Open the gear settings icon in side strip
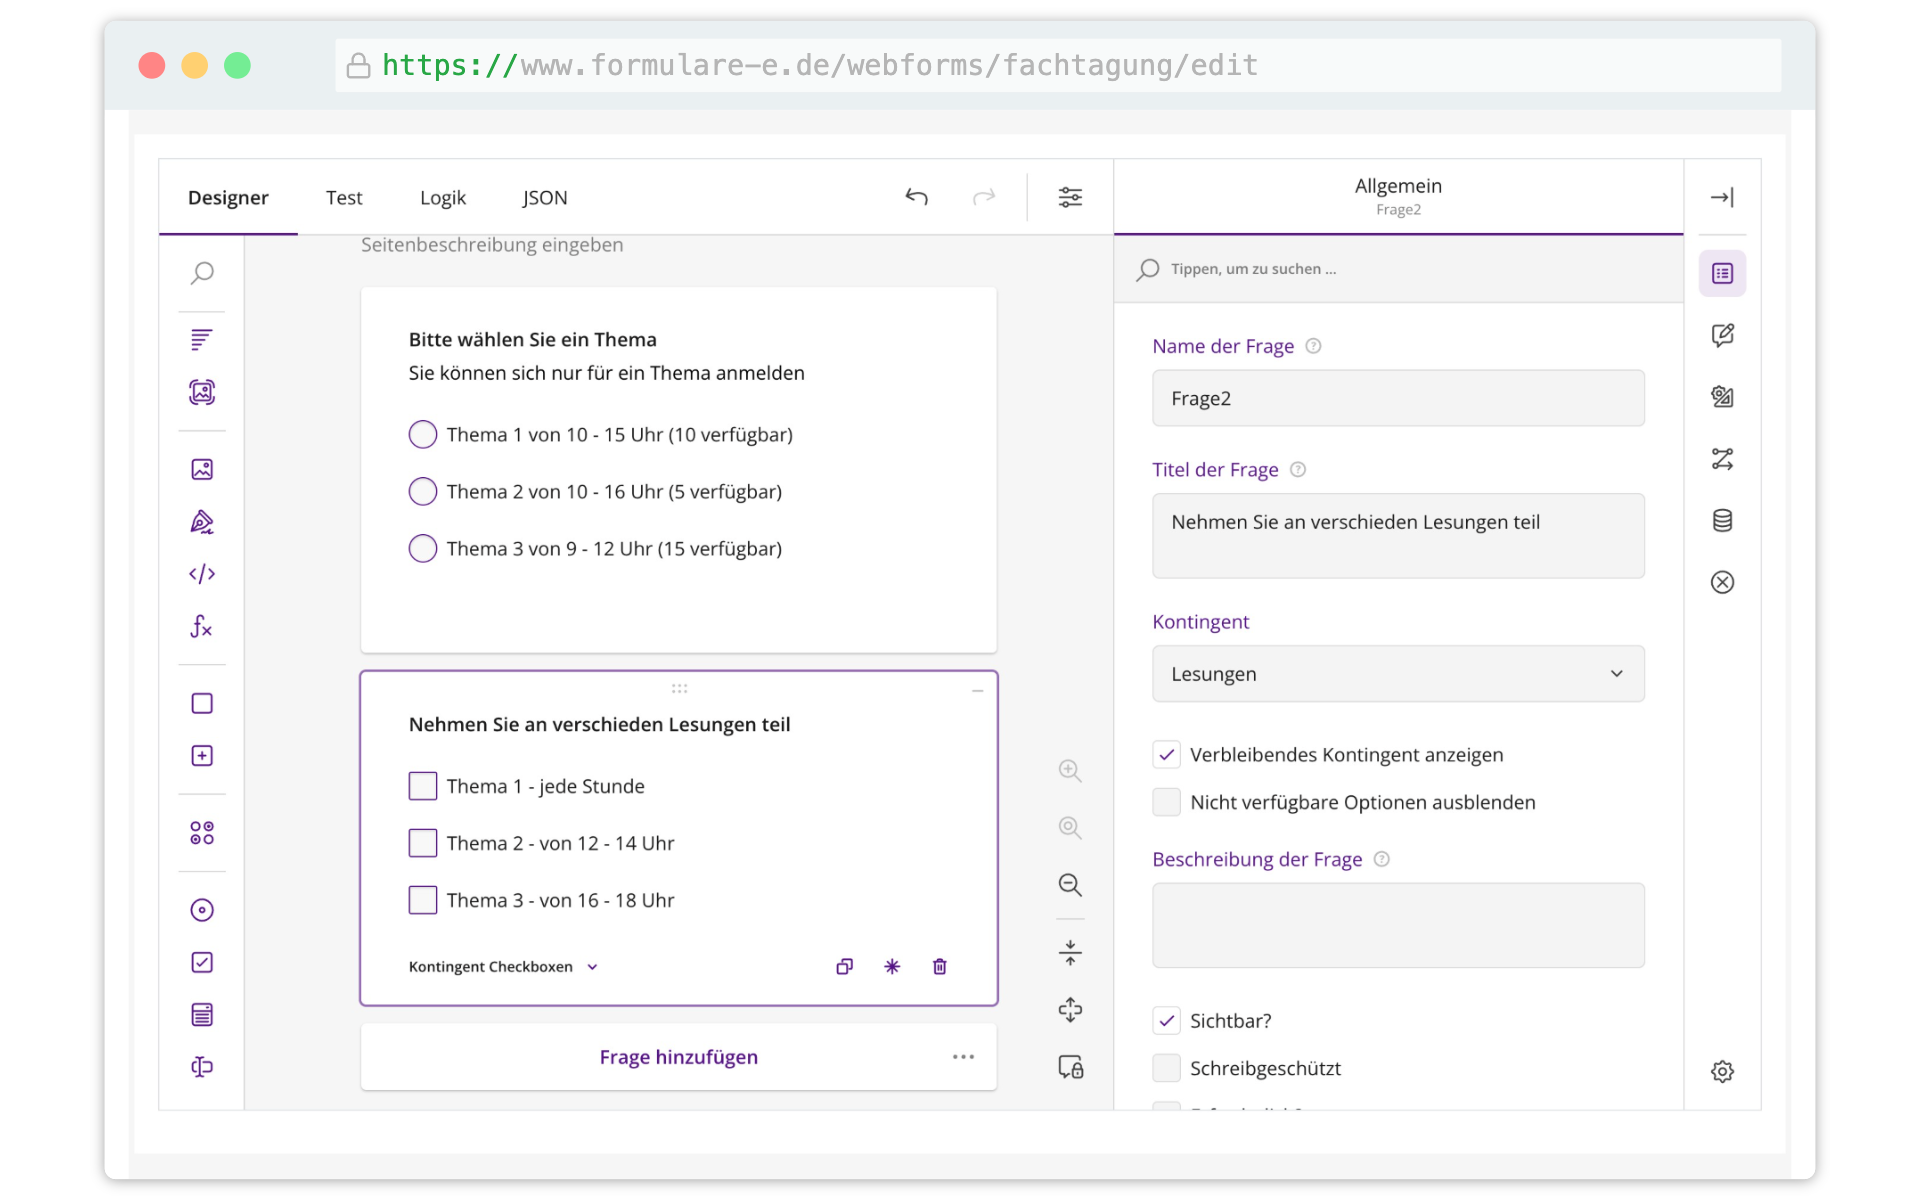 pos(1722,1071)
